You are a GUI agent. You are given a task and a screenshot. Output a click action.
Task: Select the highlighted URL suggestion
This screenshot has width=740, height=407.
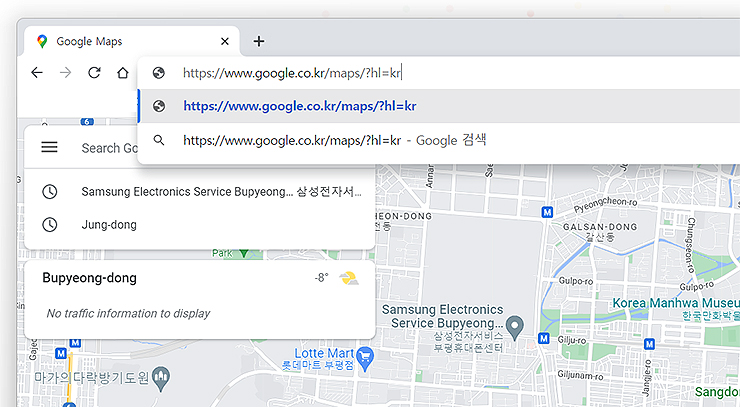point(439,106)
